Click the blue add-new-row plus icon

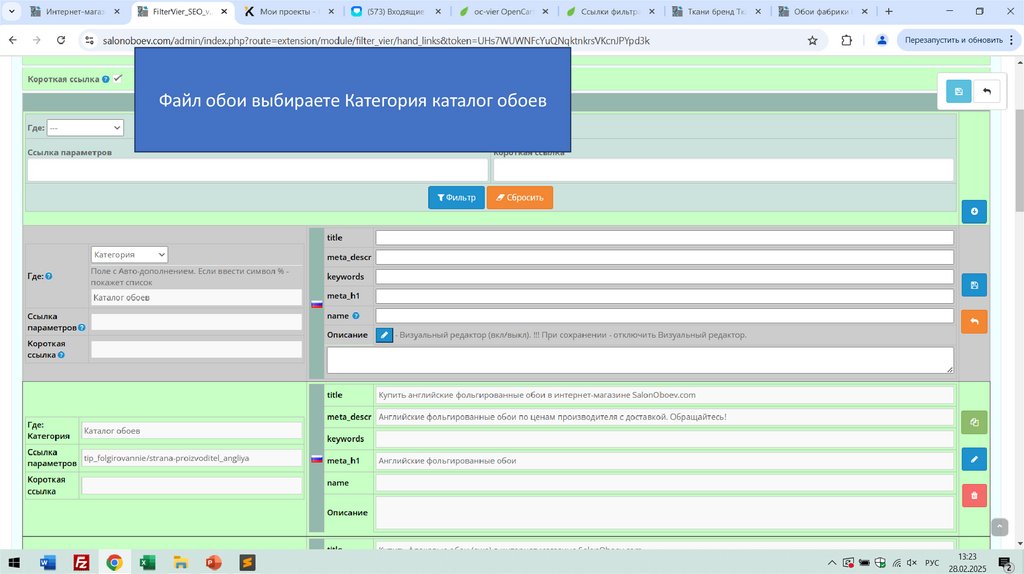[x=974, y=211]
